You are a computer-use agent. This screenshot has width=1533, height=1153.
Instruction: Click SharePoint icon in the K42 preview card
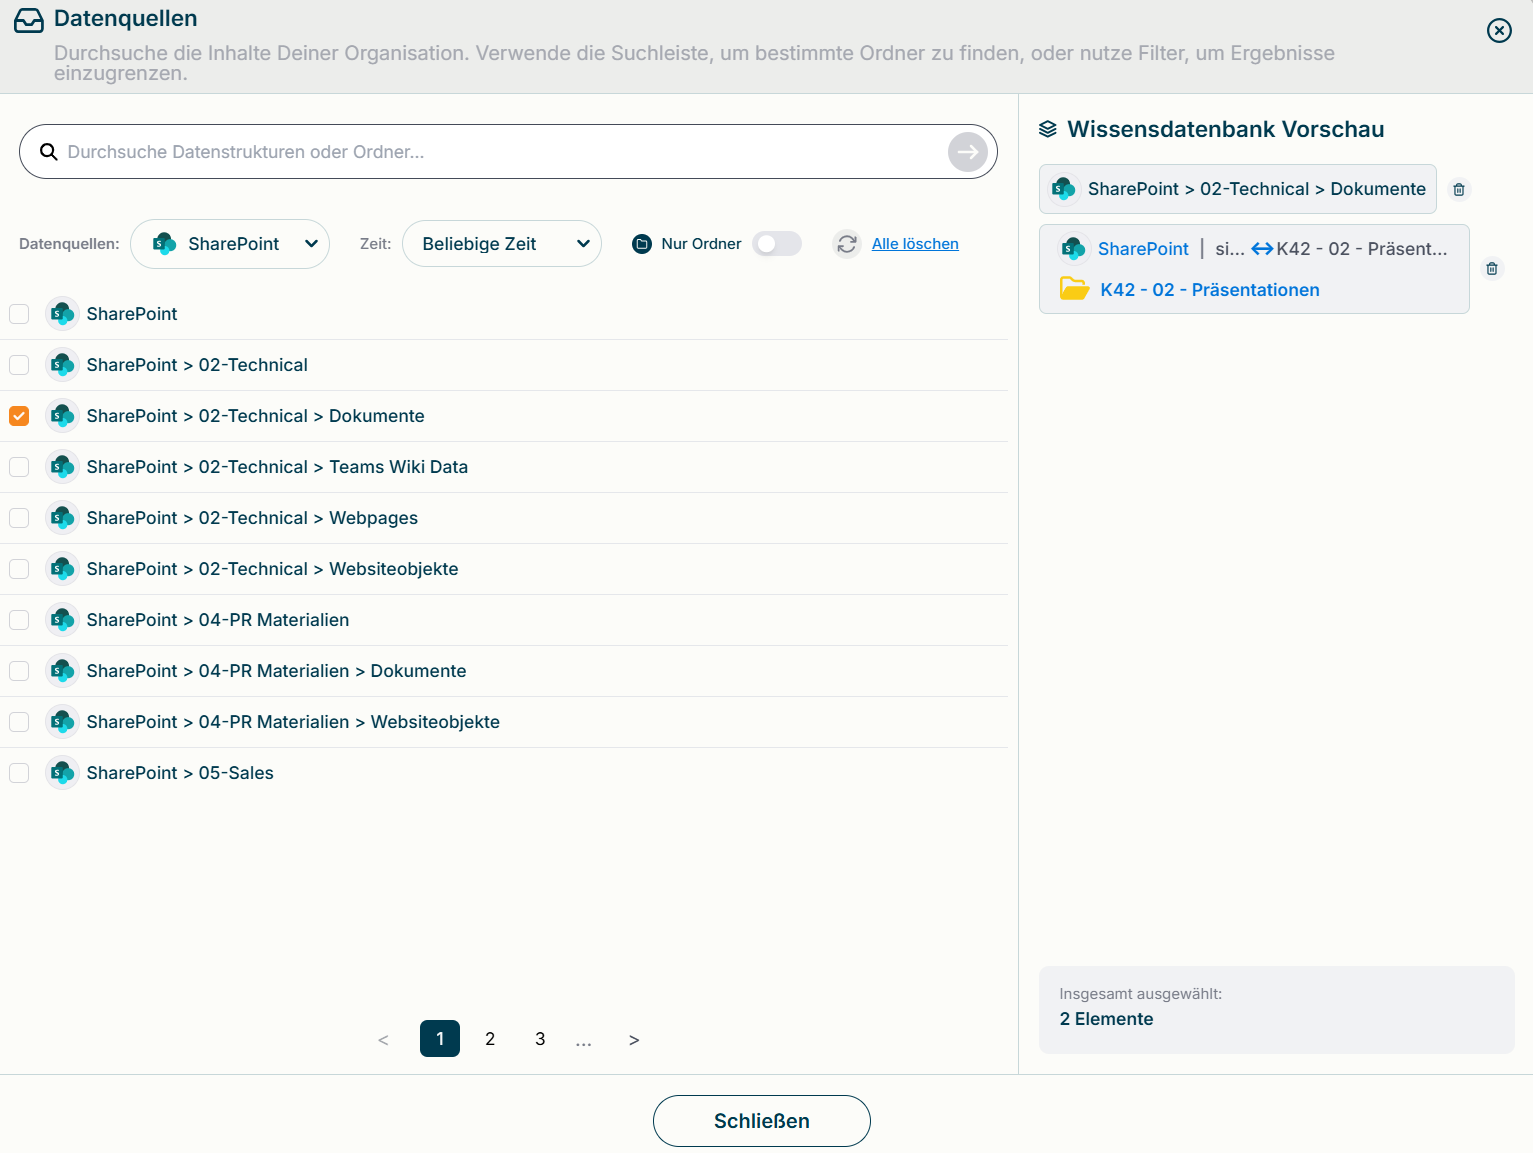pos(1074,249)
